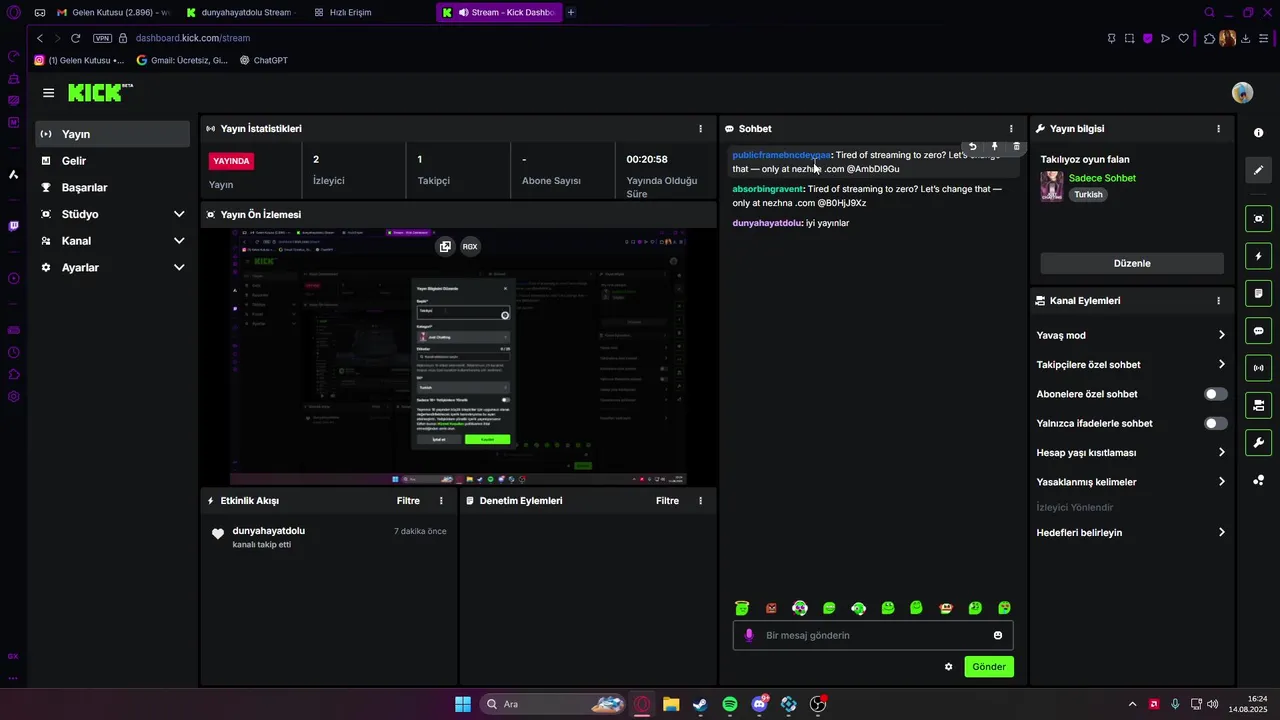Open Filtre dropdown in Etkinlik Akışı

point(408,501)
